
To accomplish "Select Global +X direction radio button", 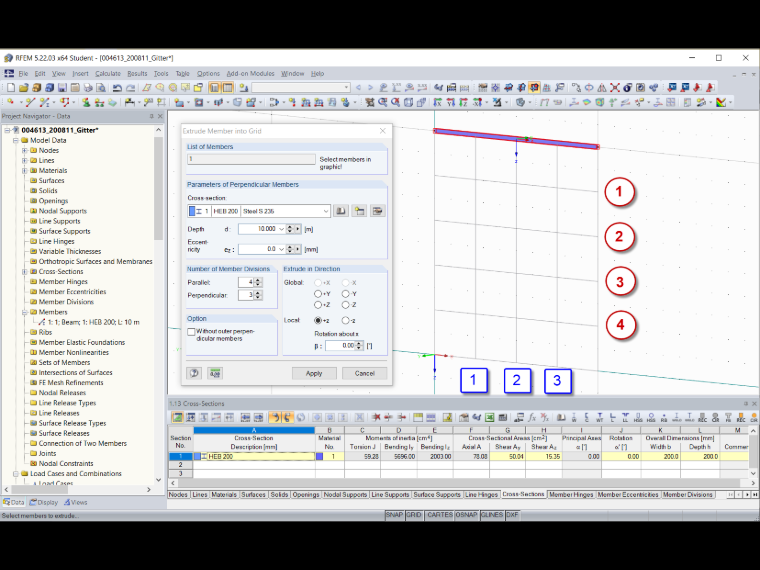I will tap(317, 283).
